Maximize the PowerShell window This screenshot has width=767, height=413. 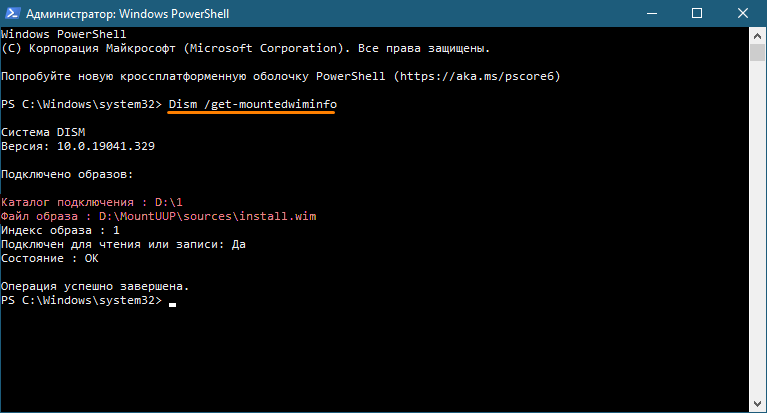pyautogui.click(x=697, y=13)
